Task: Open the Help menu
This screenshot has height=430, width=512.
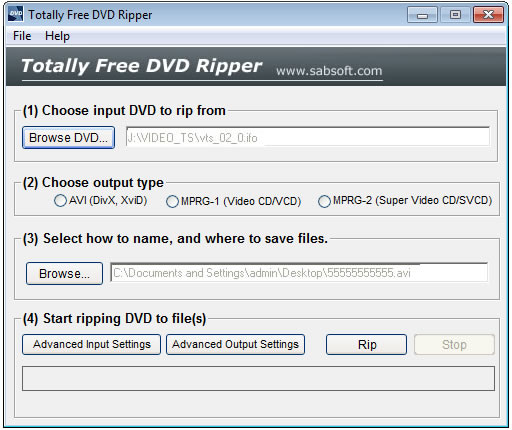Action: tap(57, 36)
